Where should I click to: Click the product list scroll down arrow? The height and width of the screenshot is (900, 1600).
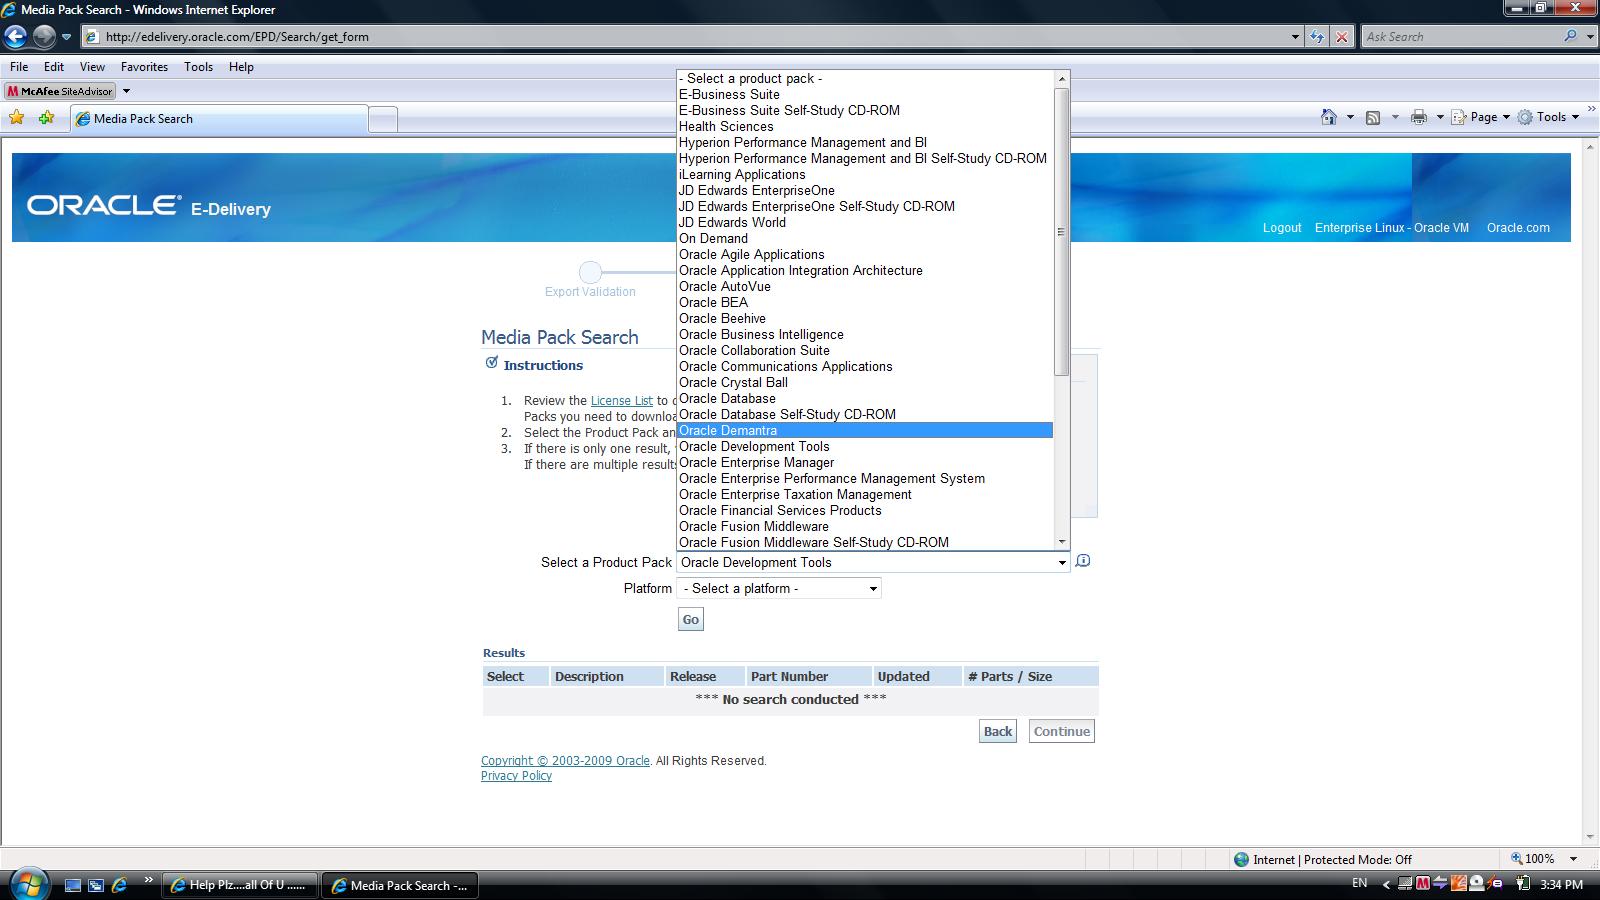click(1062, 542)
